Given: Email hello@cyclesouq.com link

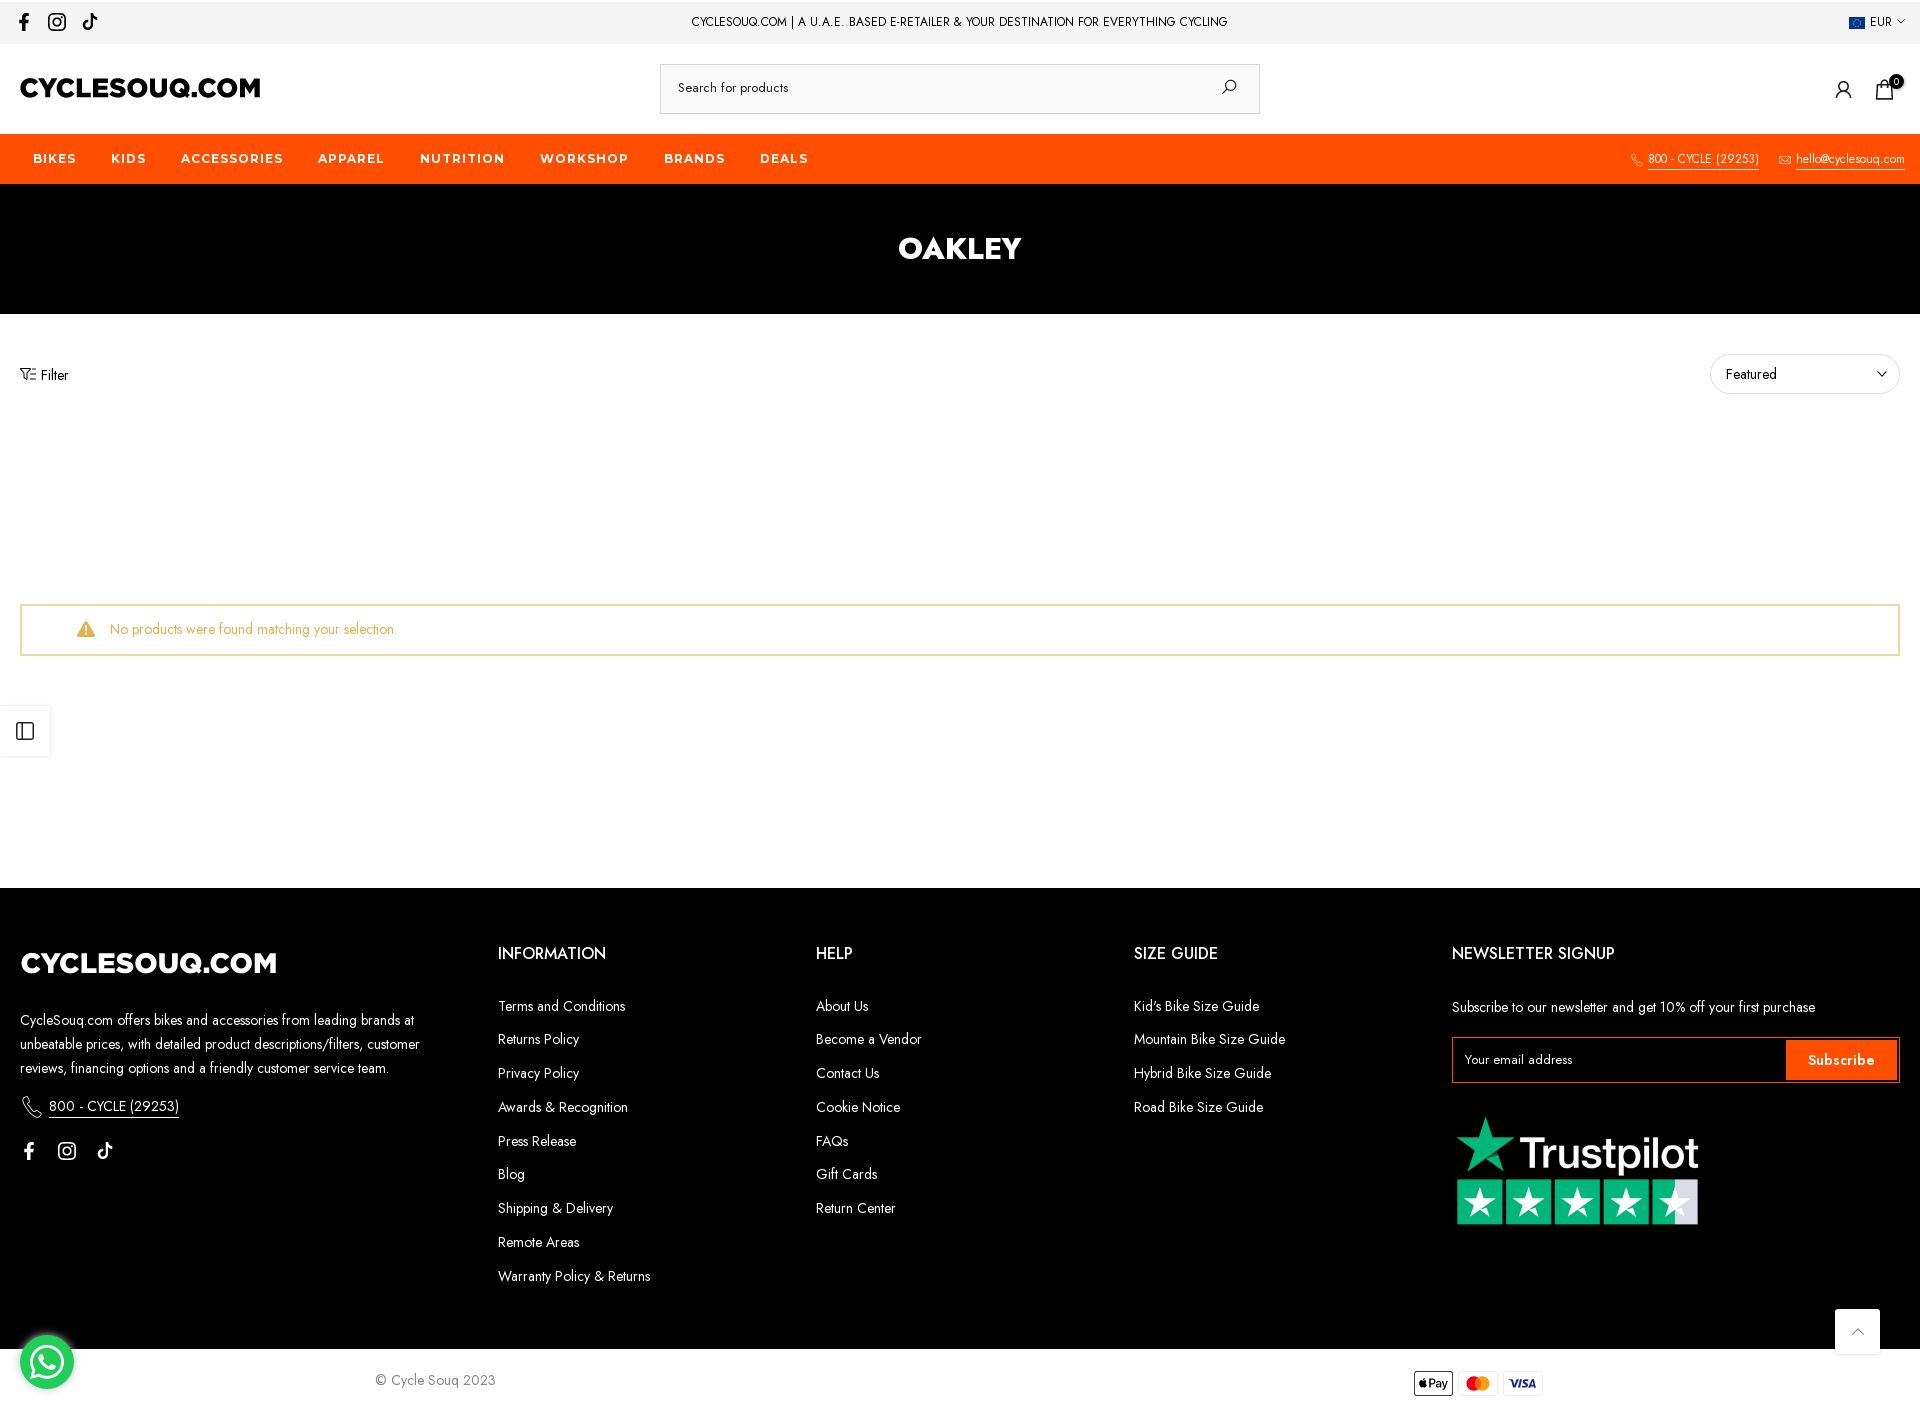Looking at the screenshot, I should pos(1850,159).
